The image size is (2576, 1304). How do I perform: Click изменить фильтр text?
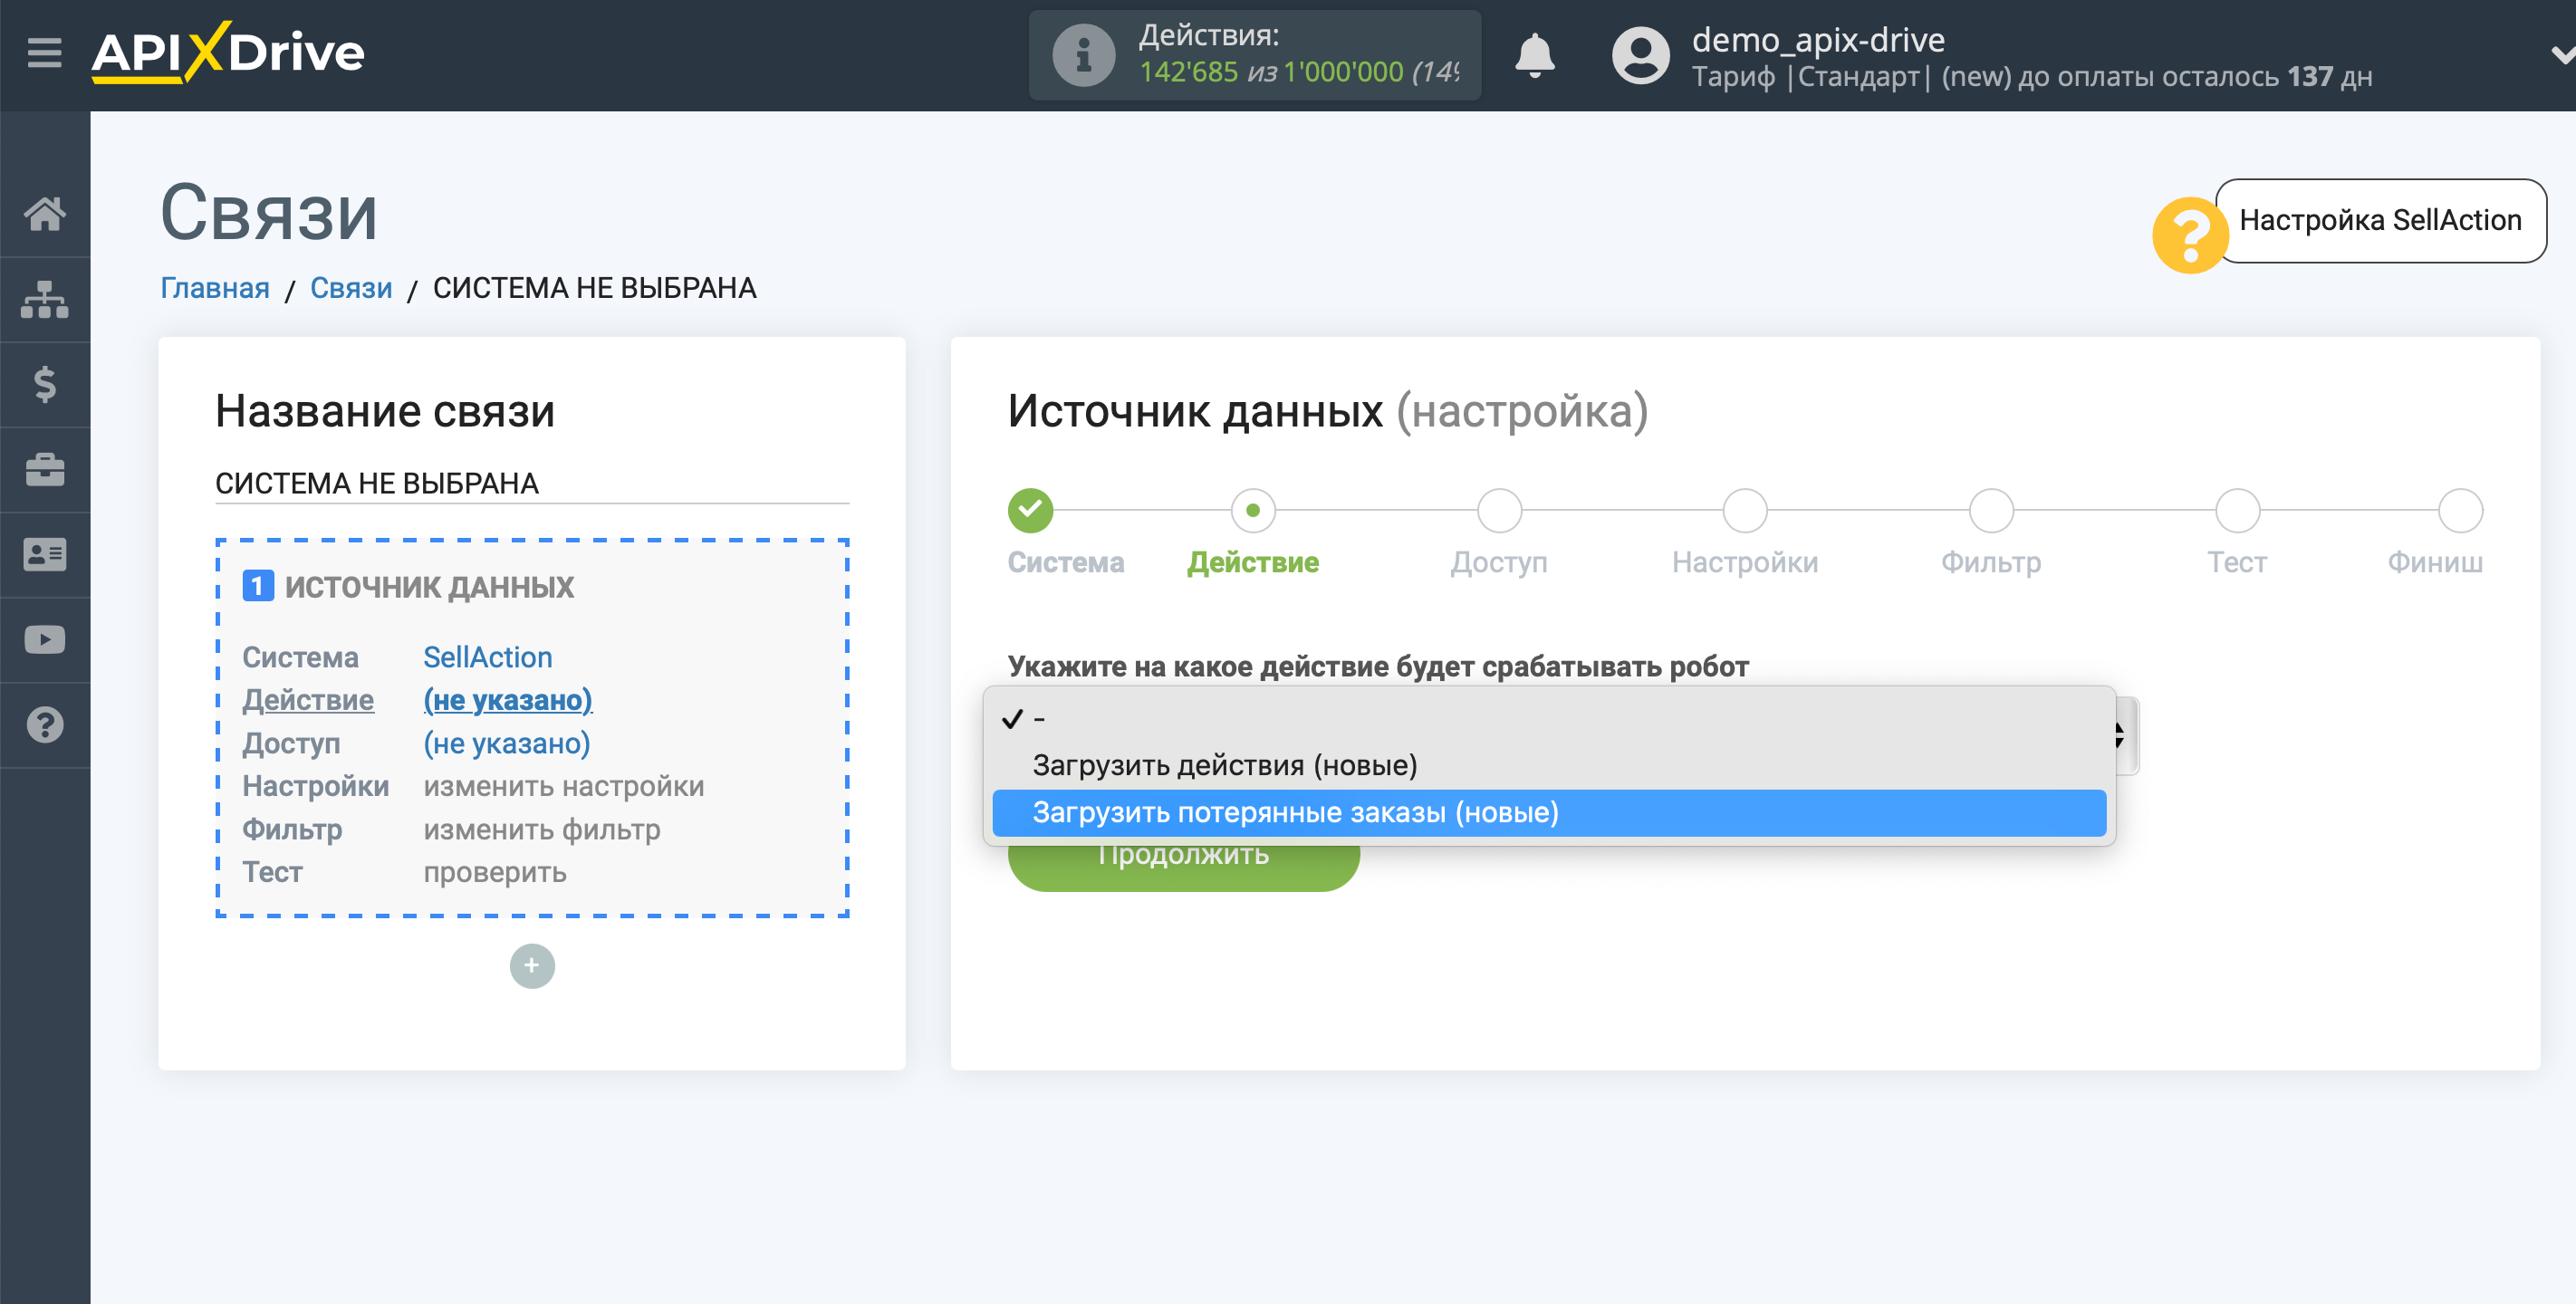point(541,829)
